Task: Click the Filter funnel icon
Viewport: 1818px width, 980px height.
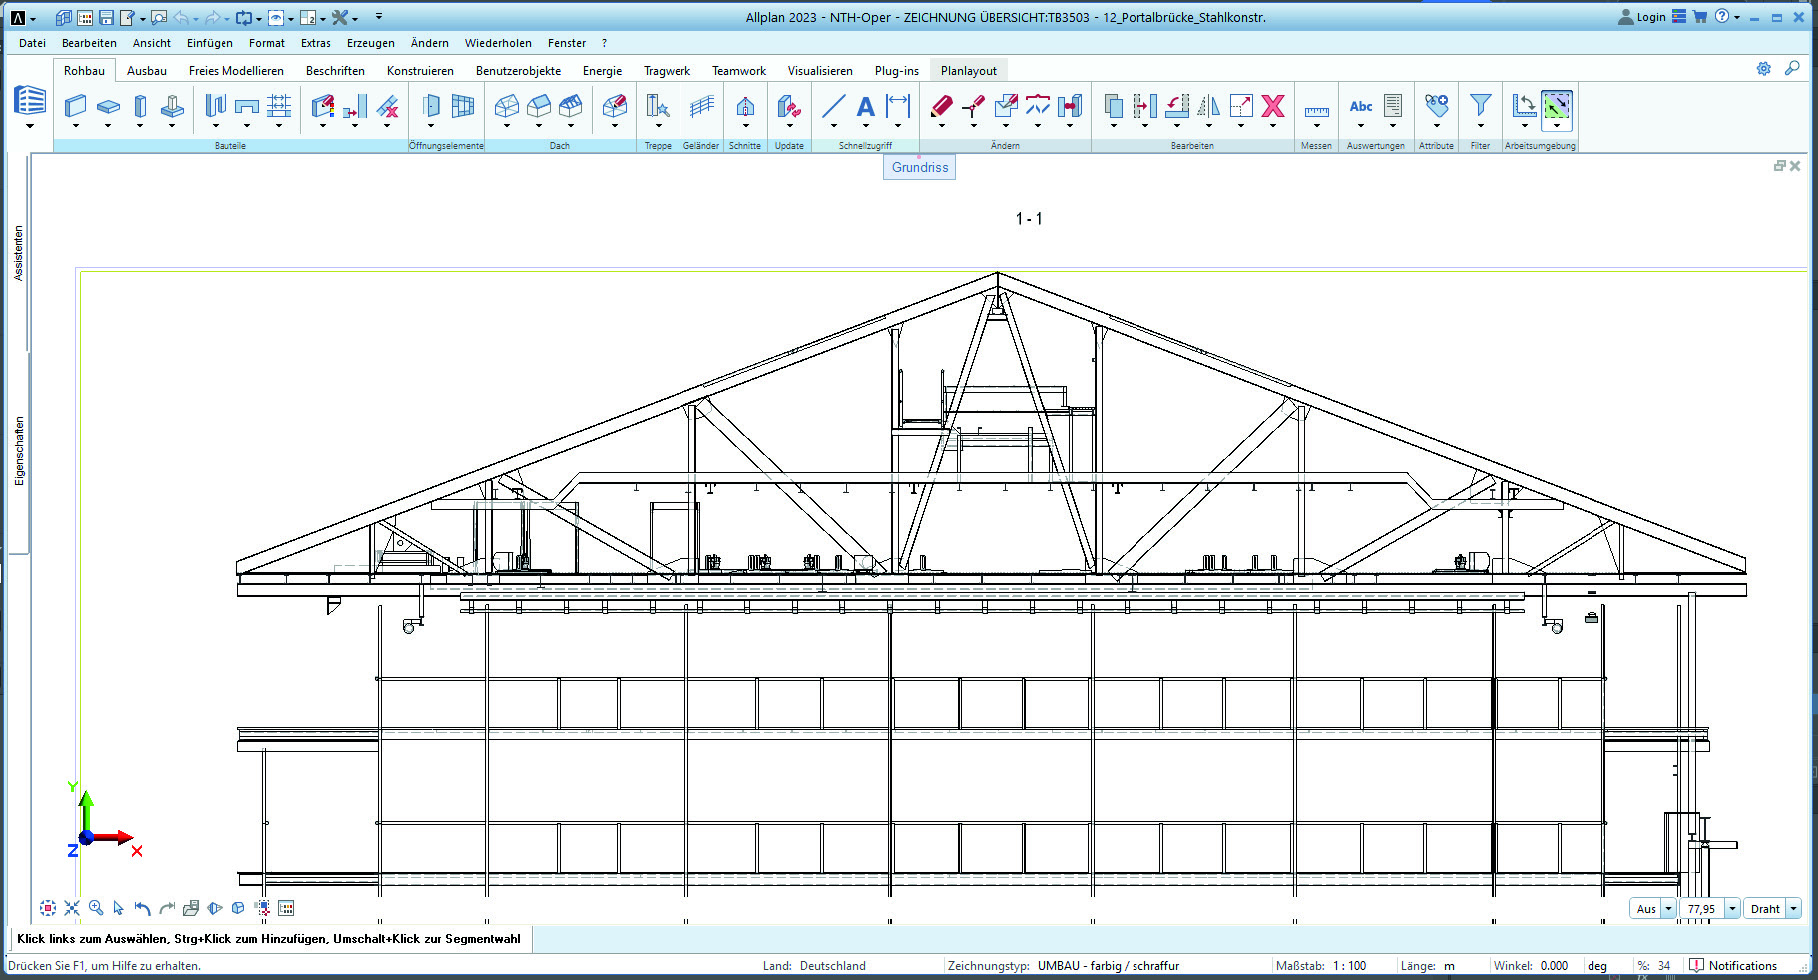Action: [x=1481, y=106]
